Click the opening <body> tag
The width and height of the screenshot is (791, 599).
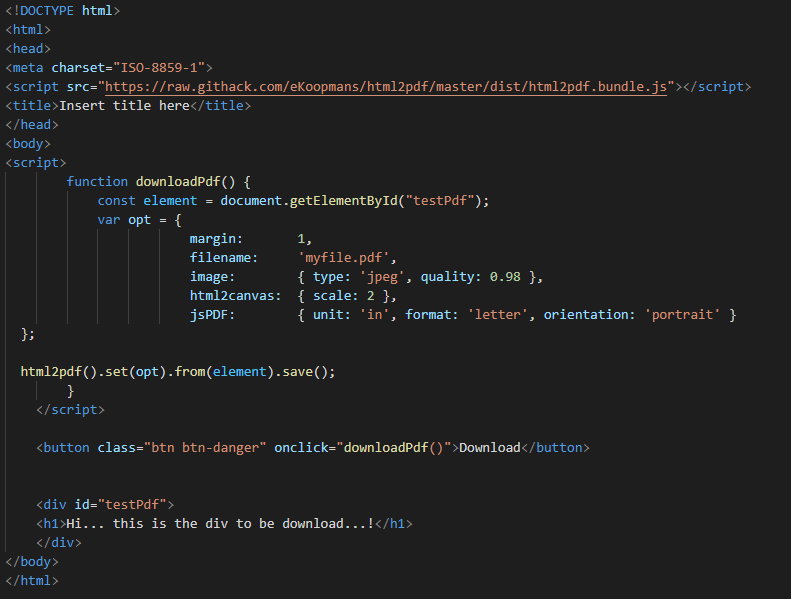28,144
